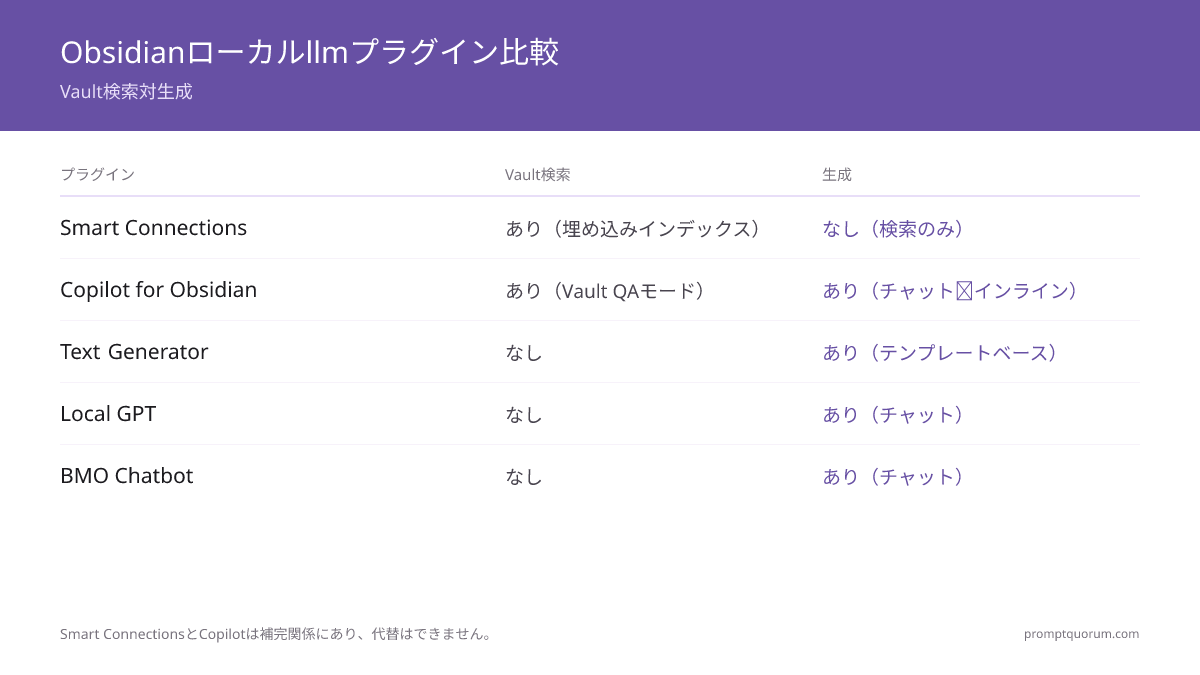This screenshot has height=675, width=1200.
Task: Click the footnote about Smart ConnectionsとCopilot
Action: tap(278, 634)
